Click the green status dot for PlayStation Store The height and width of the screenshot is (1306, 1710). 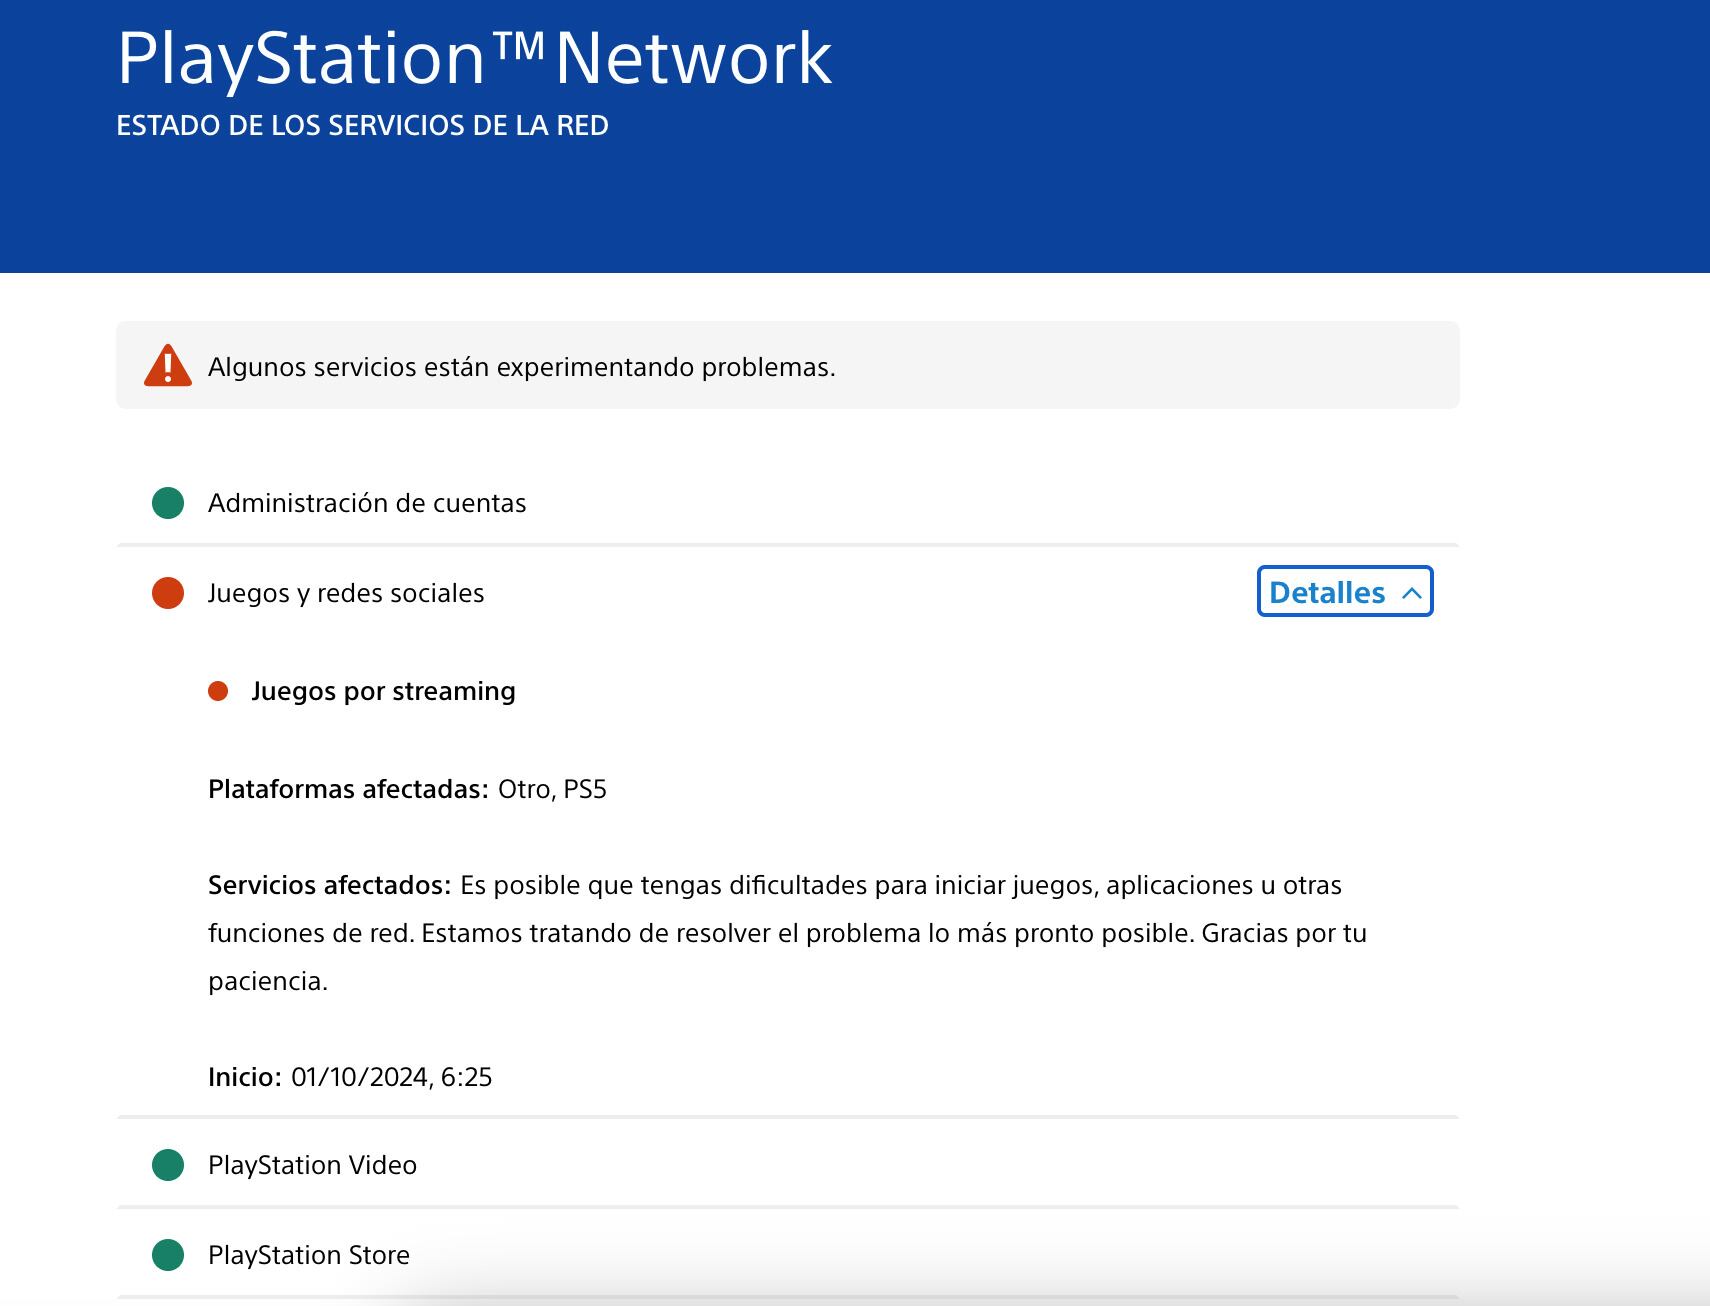(x=168, y=1255)
